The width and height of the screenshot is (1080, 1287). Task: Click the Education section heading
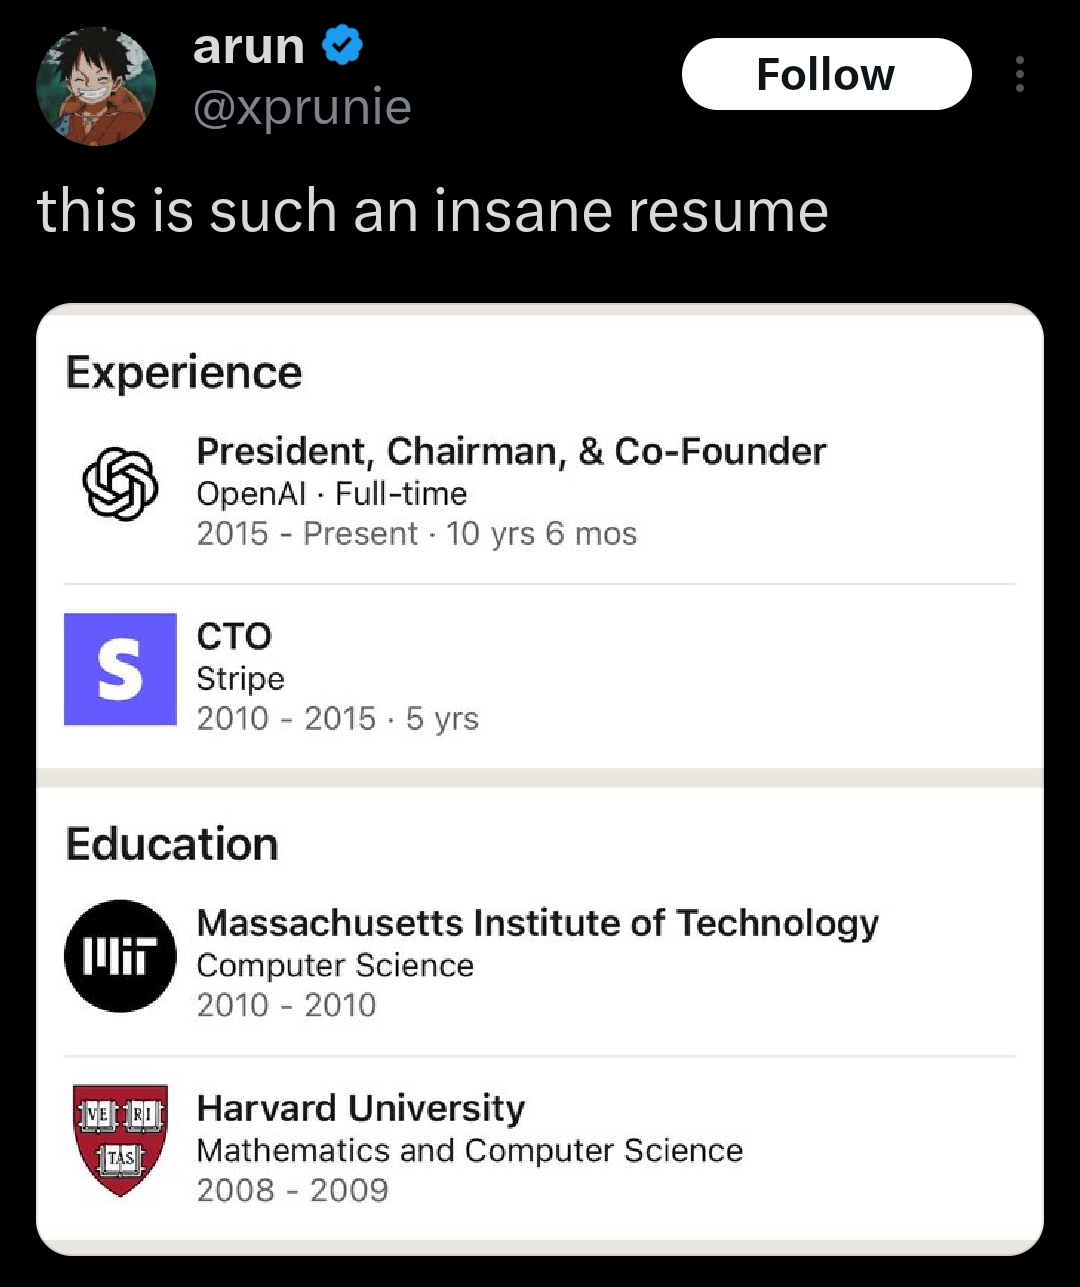tap(172, 844)
